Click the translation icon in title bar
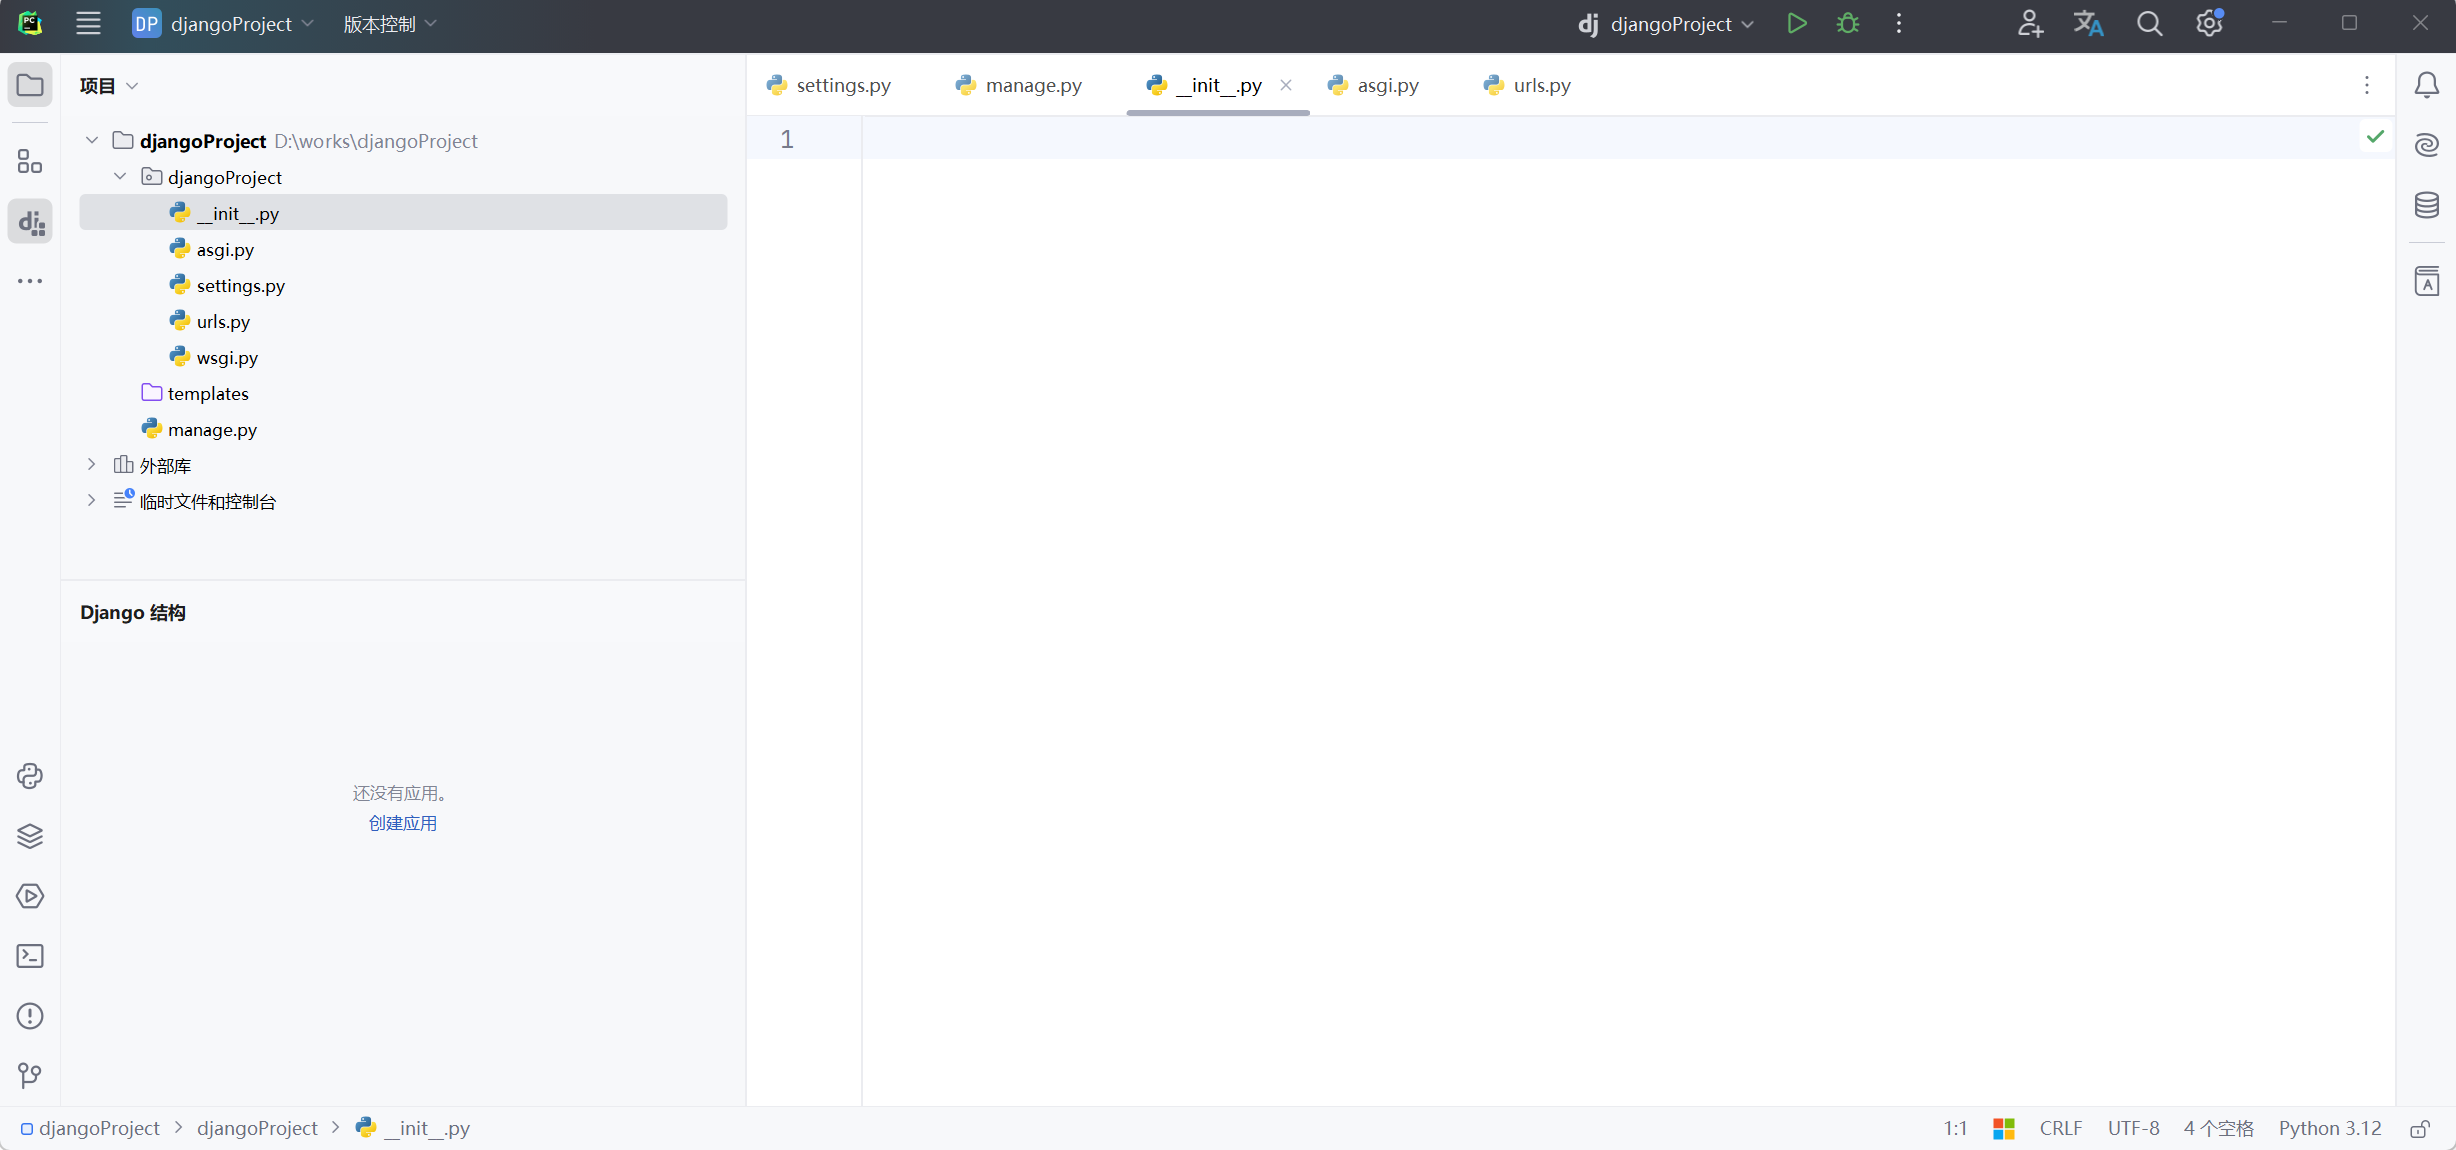 pos(2088,24)
